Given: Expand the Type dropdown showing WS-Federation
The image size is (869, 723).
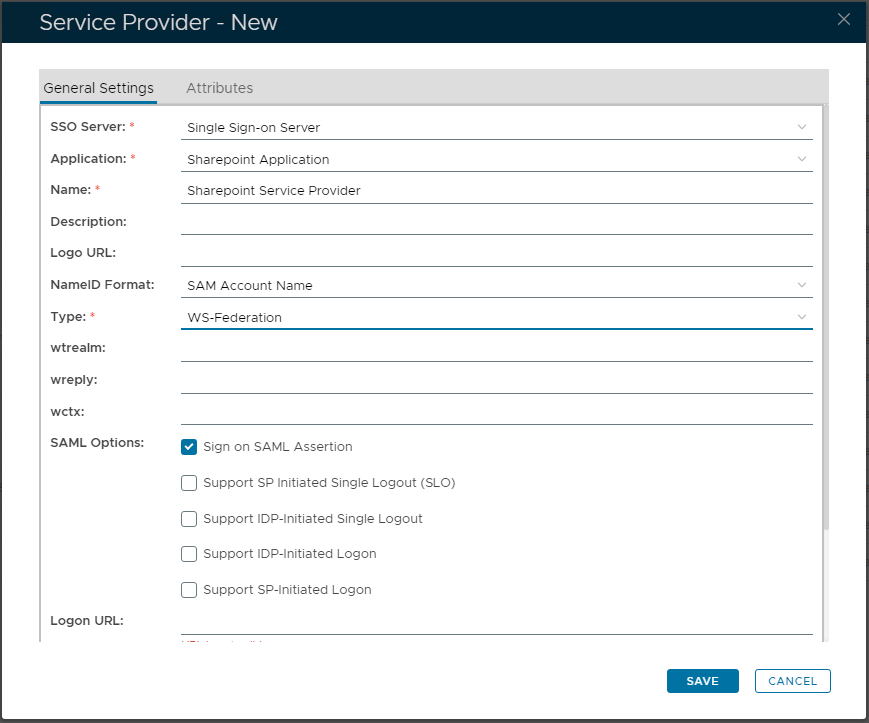Looking at the screenshot, I should pyautogui.click(x=496, y=317).
